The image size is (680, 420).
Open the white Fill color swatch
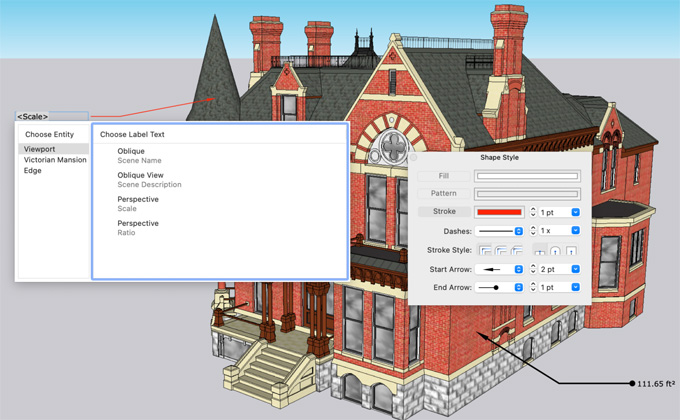tap(527, 176)
